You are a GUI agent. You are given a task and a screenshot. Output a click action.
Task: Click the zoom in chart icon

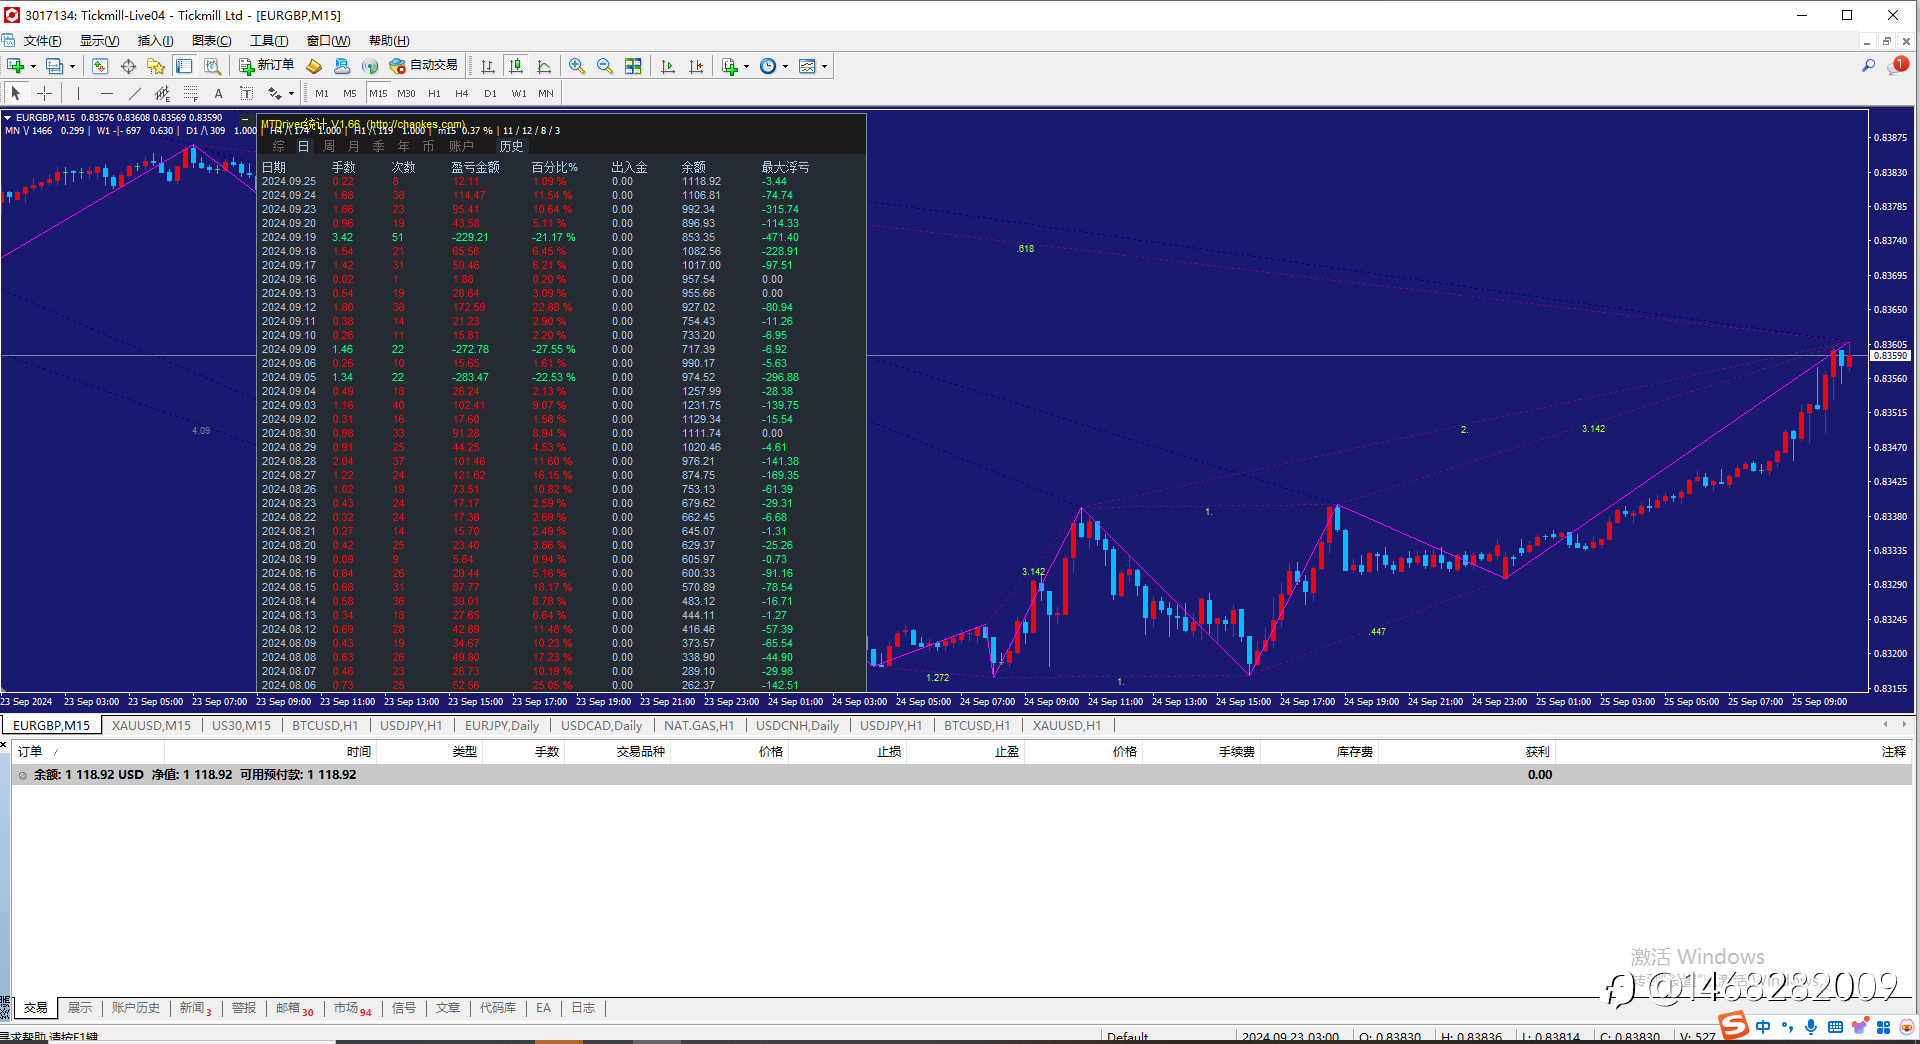point(577,66)
